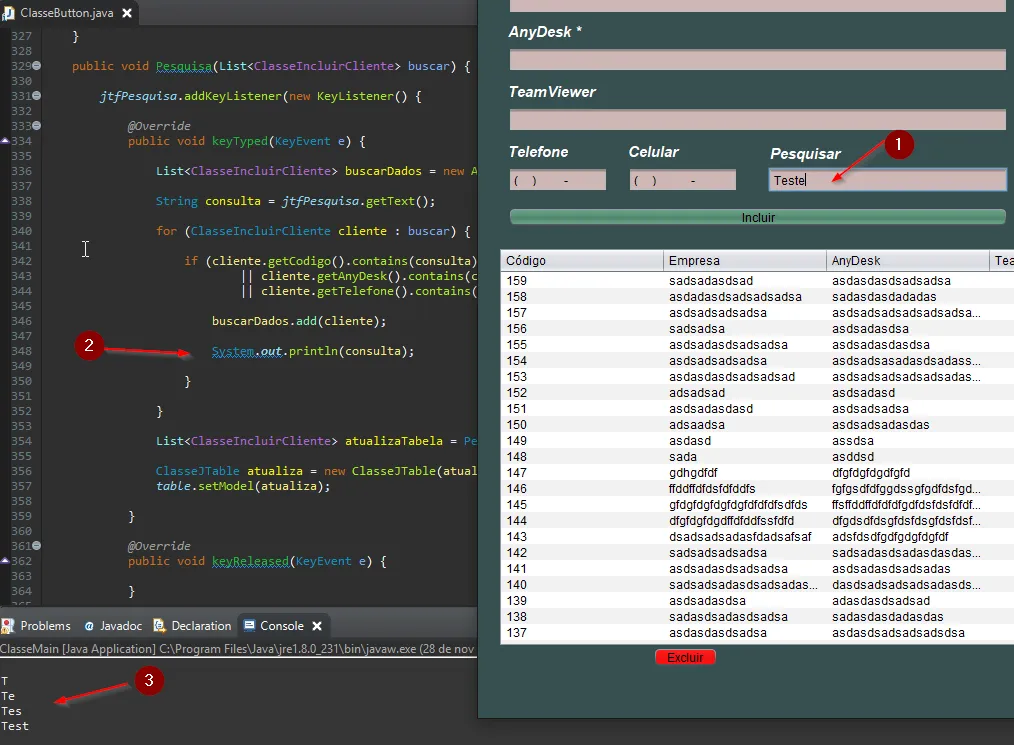1014x745 pixels.
Task: Collapse the KeyListener block at line 331
Action: pyautogui.click(x=37, y=96)
